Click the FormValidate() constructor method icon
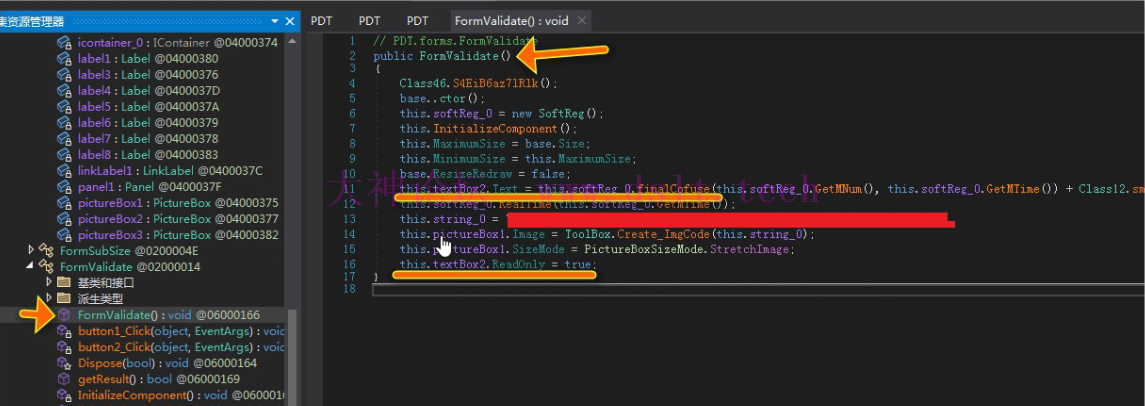This screenshot has width=1145, height=406. (65, 315)
